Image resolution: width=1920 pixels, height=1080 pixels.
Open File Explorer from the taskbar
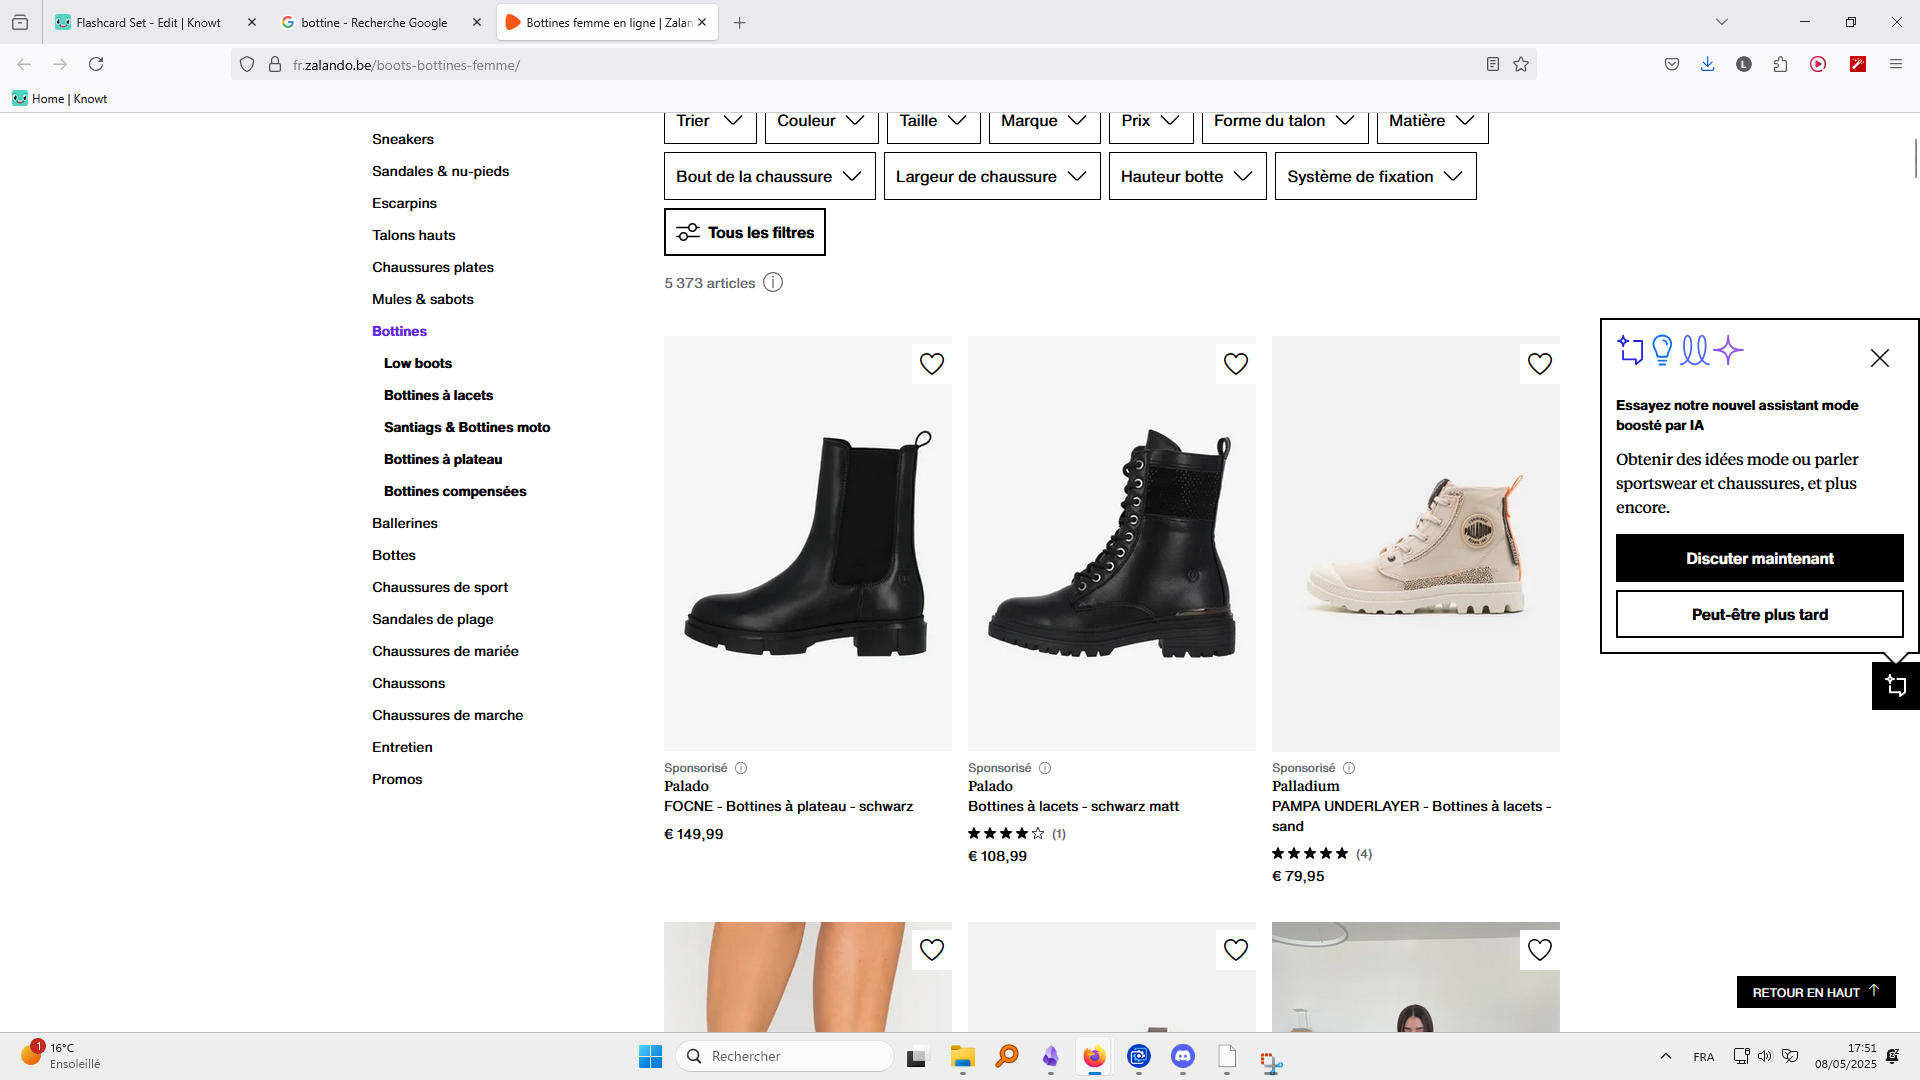point(962,1056)
